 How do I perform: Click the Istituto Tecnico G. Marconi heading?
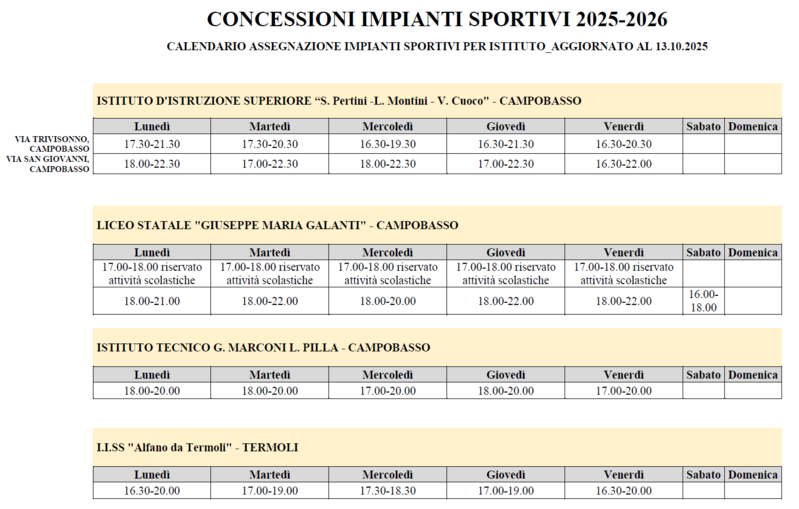263,348
